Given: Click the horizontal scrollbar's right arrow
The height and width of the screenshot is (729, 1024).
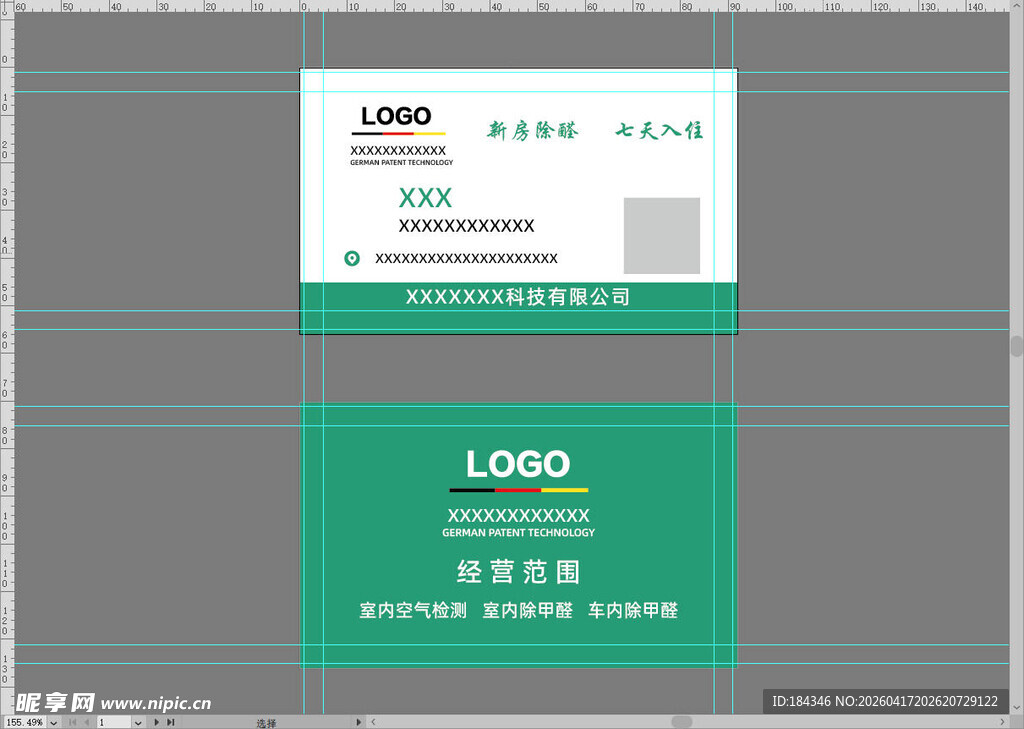Looking at the screenshot, I should tap(1001, 721).
